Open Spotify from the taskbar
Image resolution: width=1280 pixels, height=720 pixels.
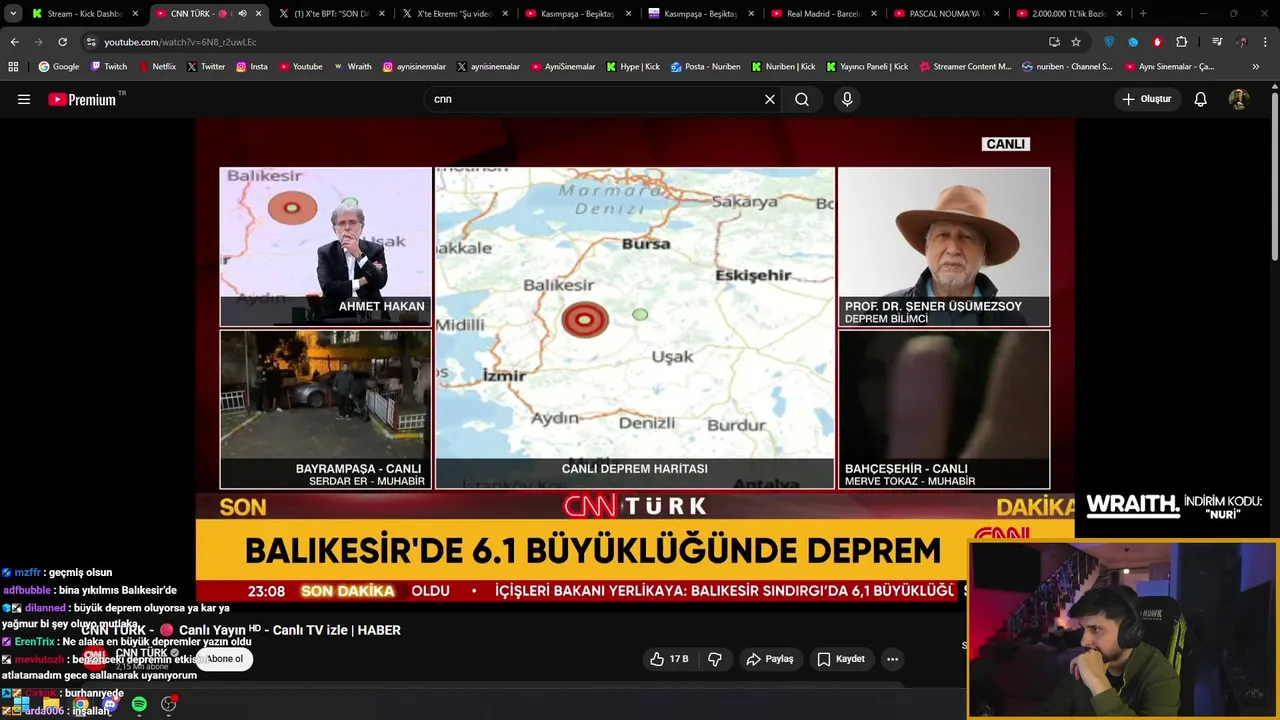click(x=139, y=704)
